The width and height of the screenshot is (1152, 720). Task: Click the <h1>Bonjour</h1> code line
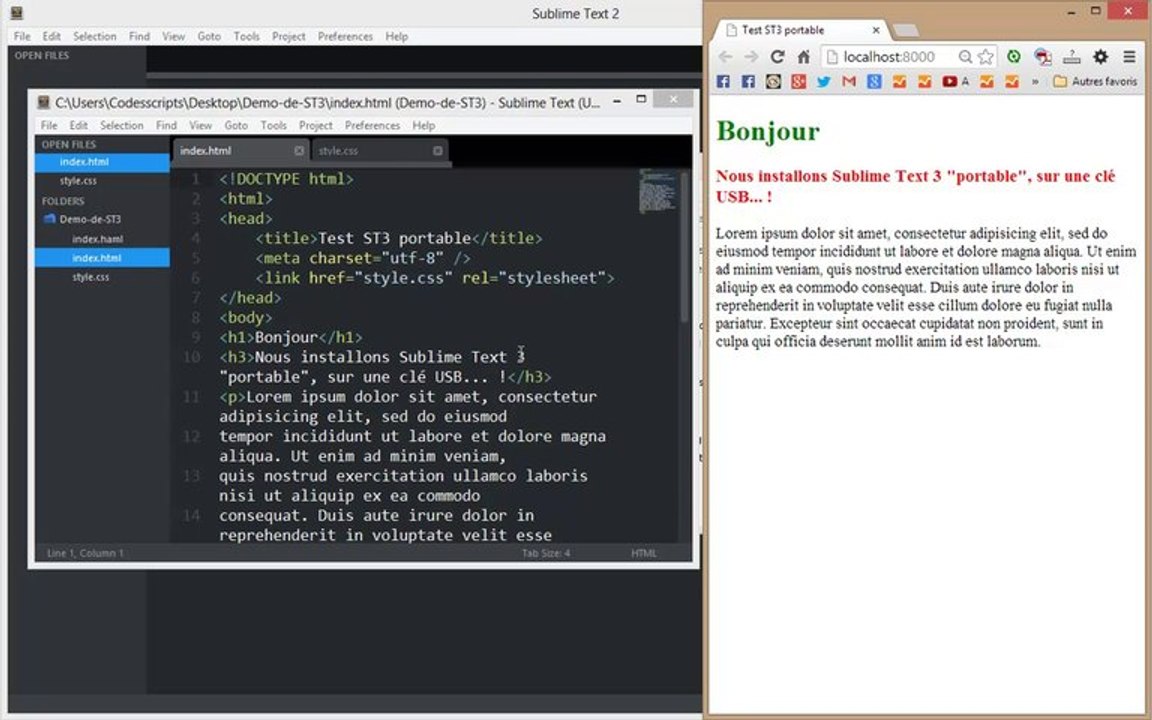click(290, 337)
